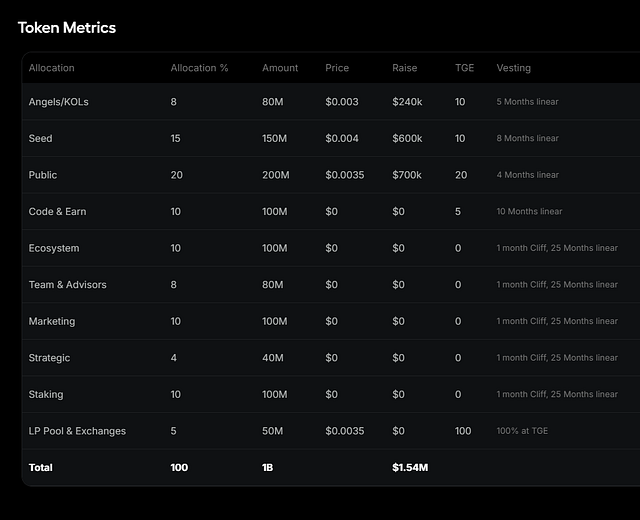Click the $1.54M total raise value
Viewport: 640px width, 520px height.
[x=410, y=467]
